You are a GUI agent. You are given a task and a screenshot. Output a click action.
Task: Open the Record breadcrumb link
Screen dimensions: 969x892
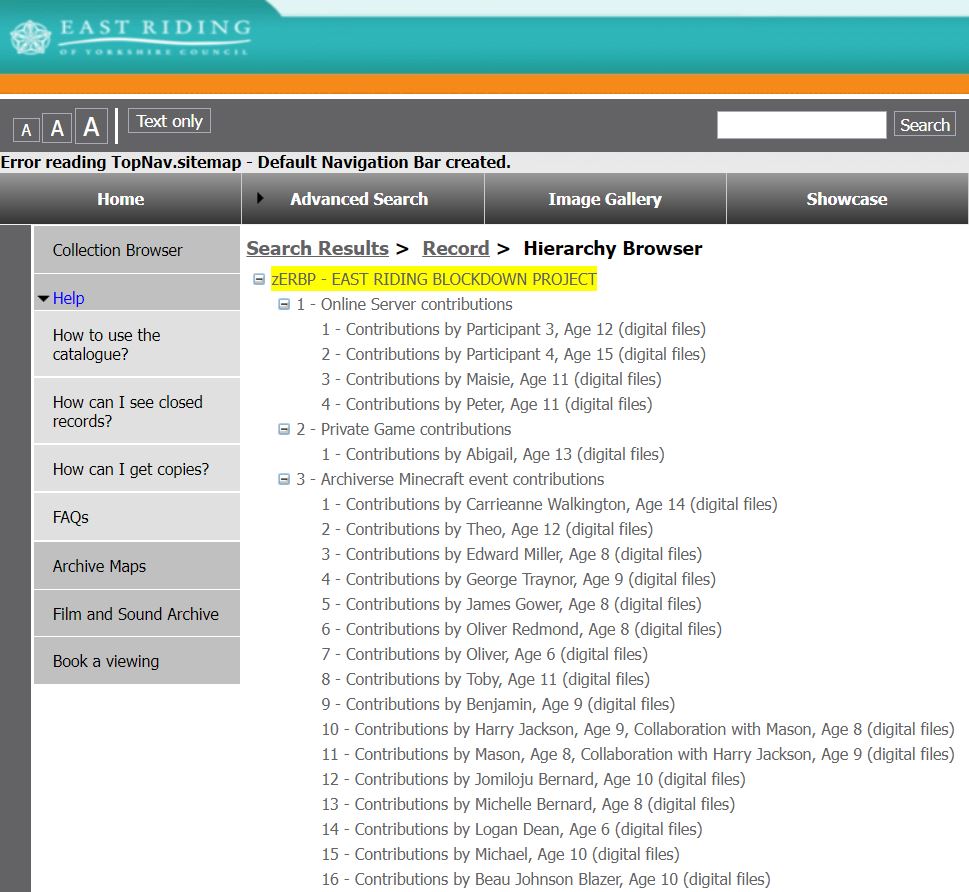[x=456, y=248]
